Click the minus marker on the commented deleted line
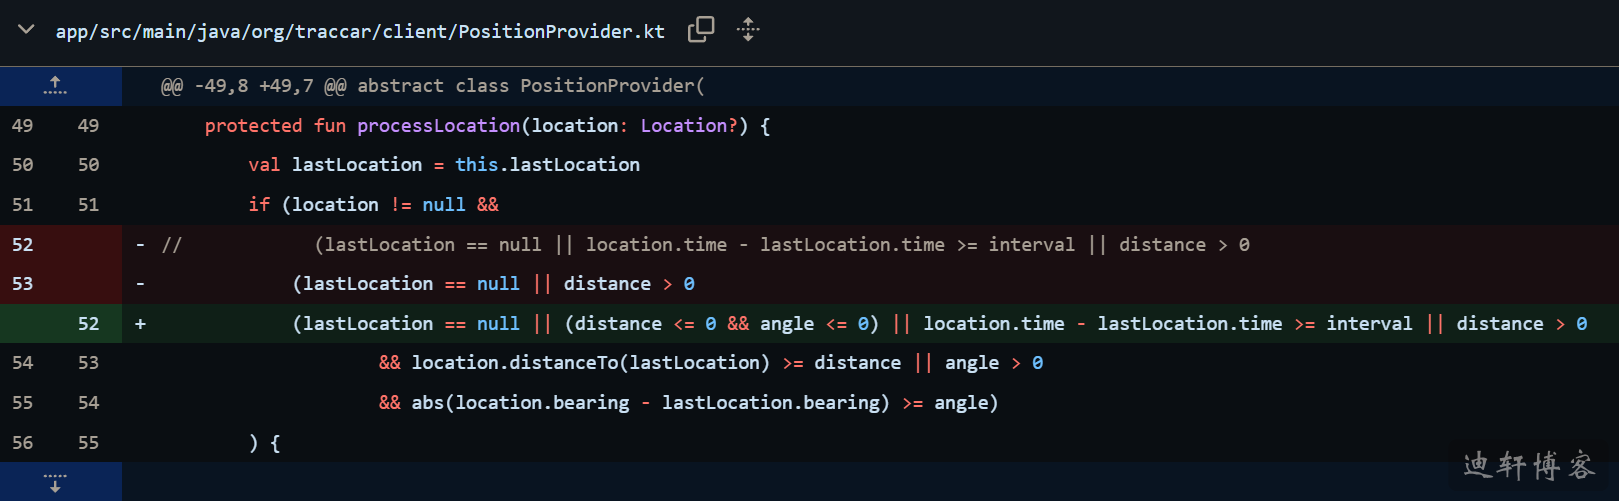Viewport: 1619px width, 501px height. point(140,245)
